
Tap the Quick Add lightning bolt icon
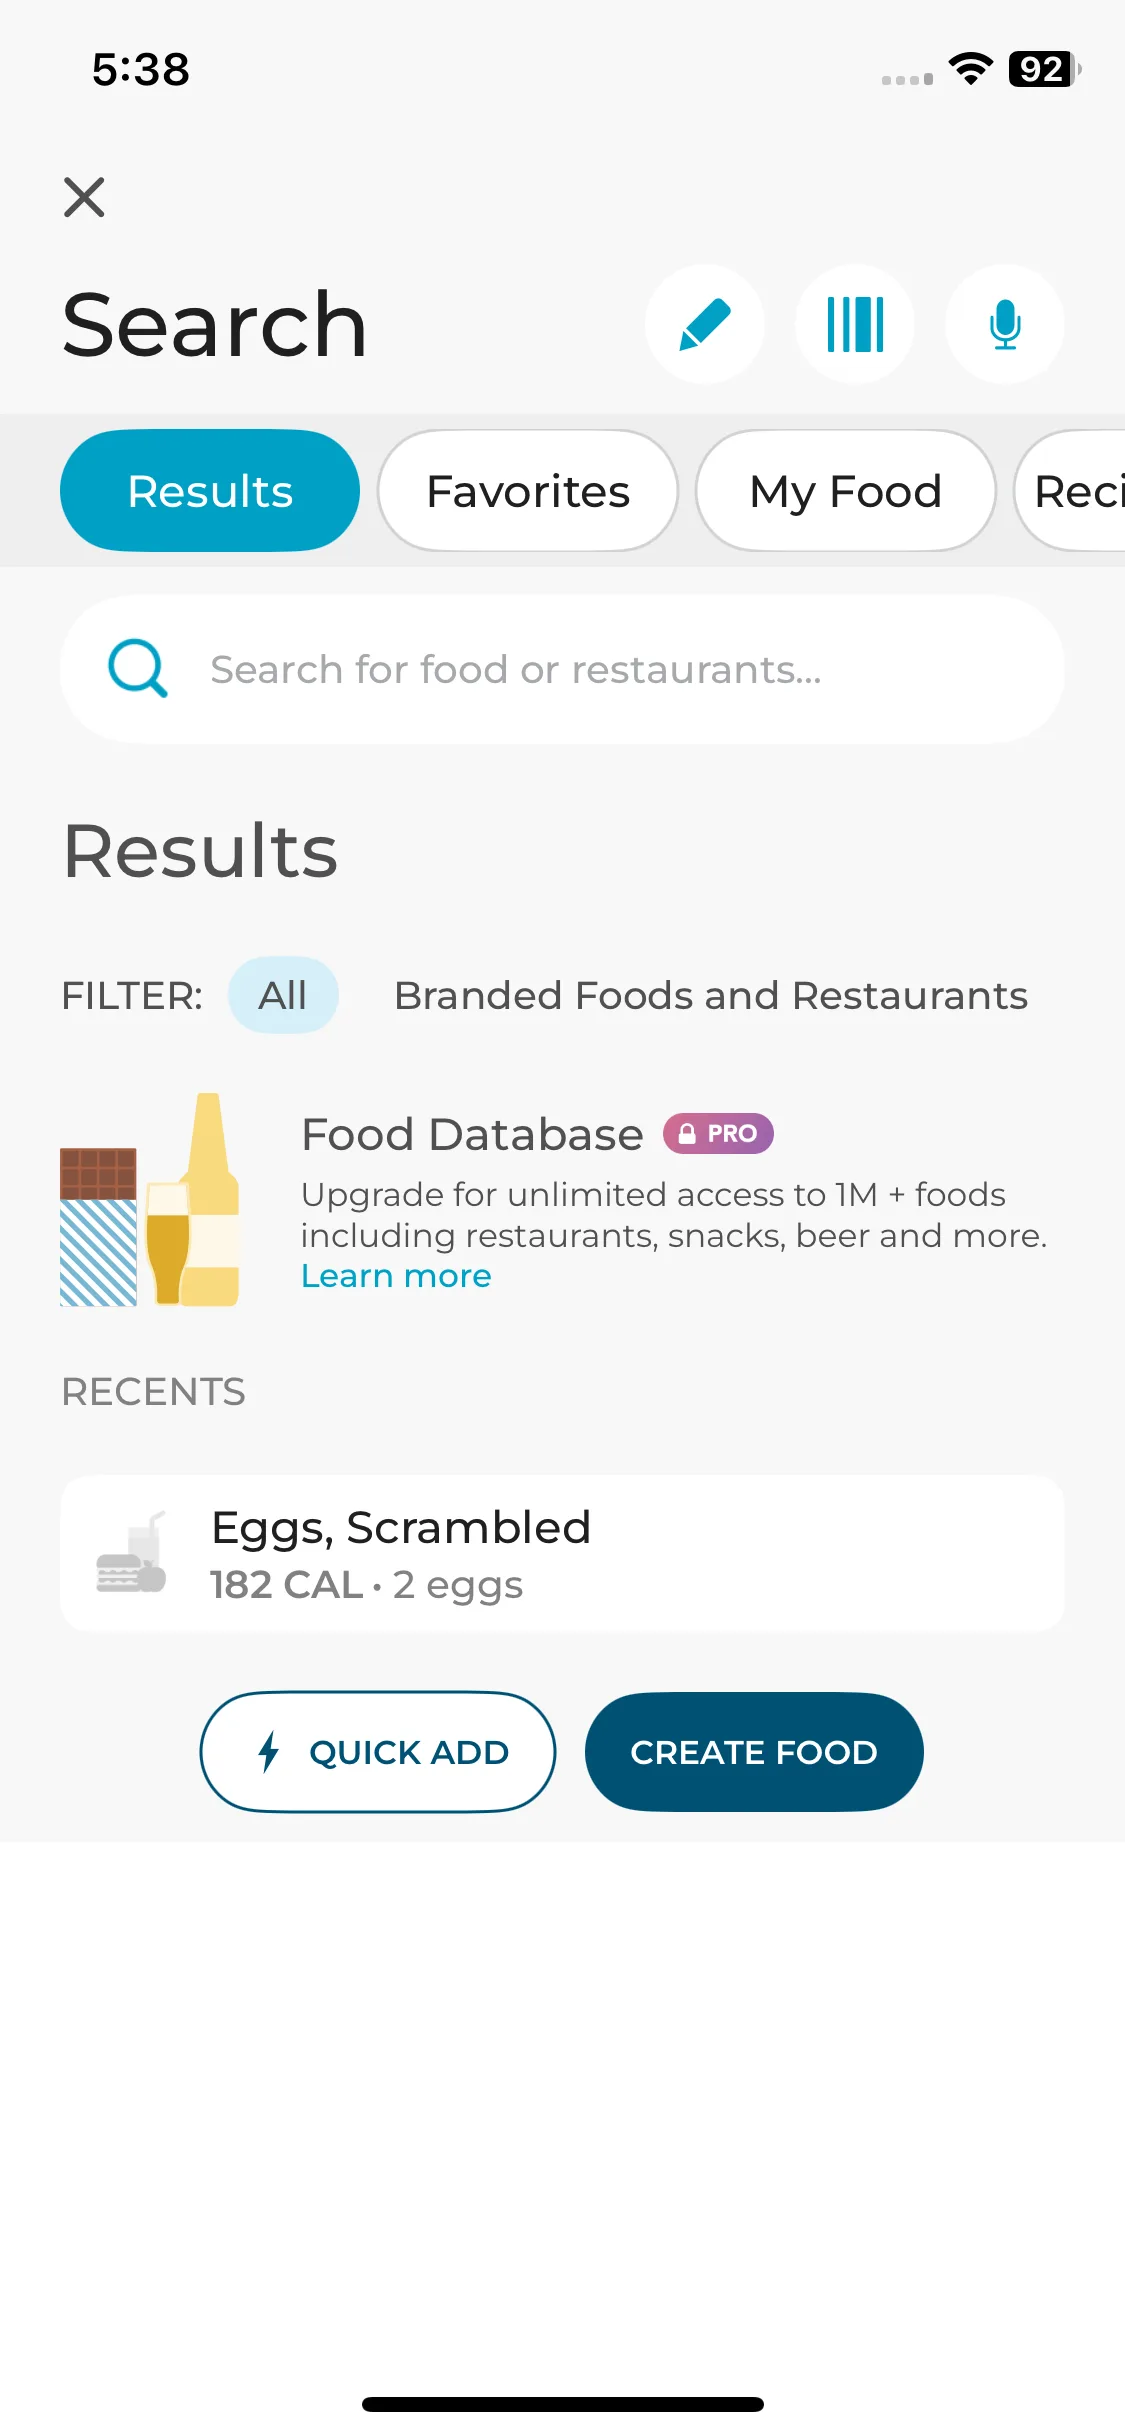point(268,1752)
